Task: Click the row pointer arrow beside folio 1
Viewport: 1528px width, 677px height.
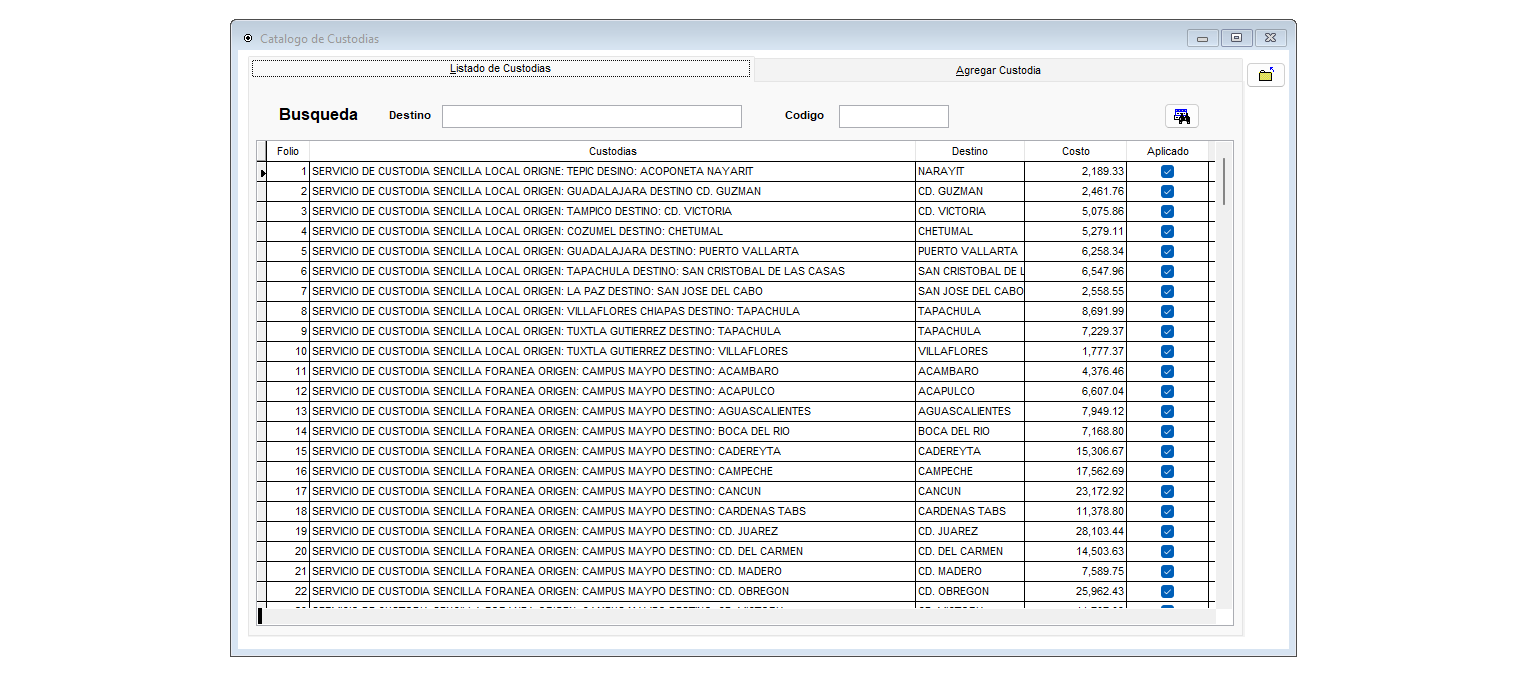Action: [x=263, y=172]
